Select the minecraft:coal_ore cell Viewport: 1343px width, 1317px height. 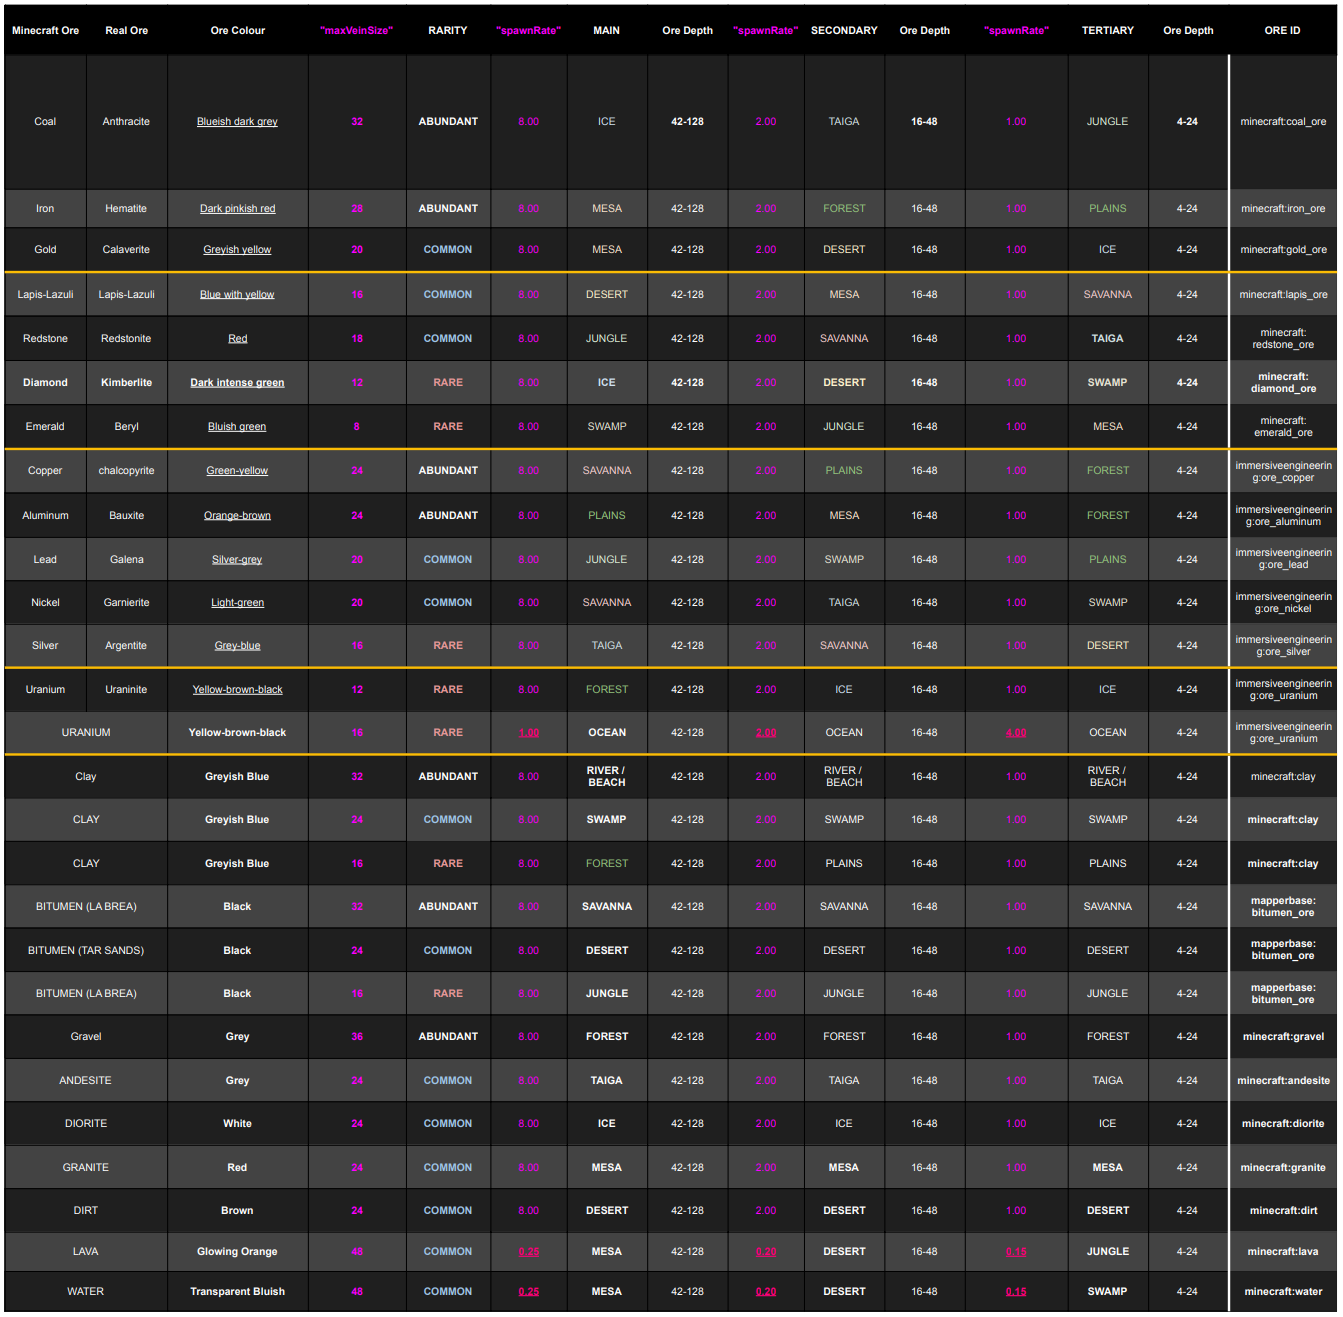coord(1283,122)
